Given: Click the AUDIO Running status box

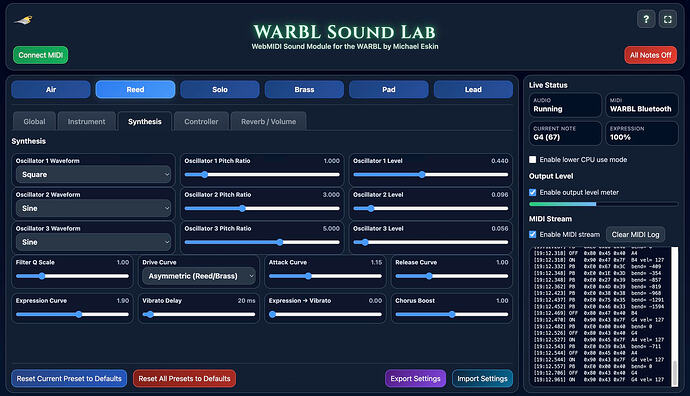Looking at the screenshot, I should click(565, 105).
